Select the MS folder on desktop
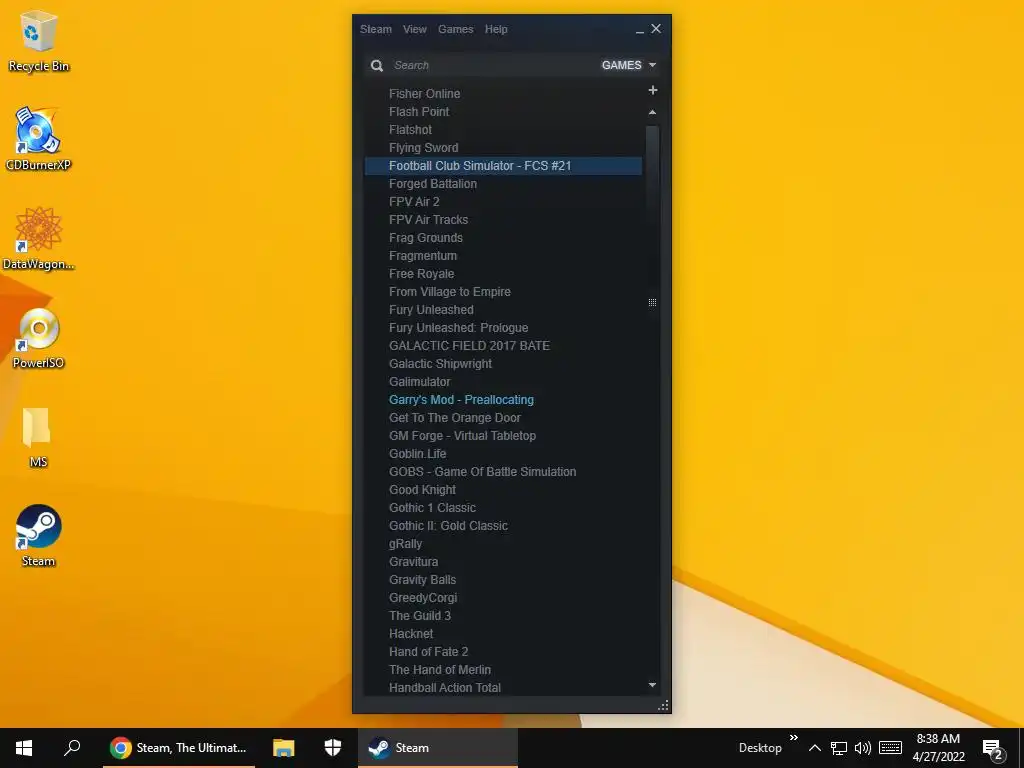Viewport: 1024px width, 768px height. coord(38,436)
